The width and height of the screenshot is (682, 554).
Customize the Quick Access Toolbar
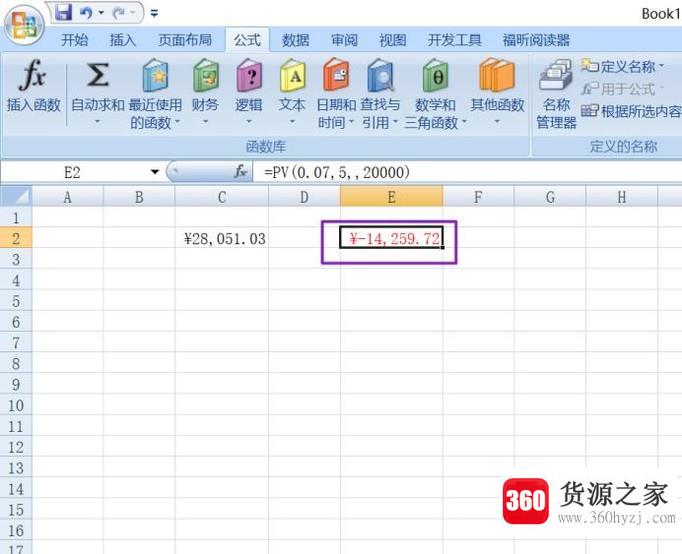pos(154,13)
